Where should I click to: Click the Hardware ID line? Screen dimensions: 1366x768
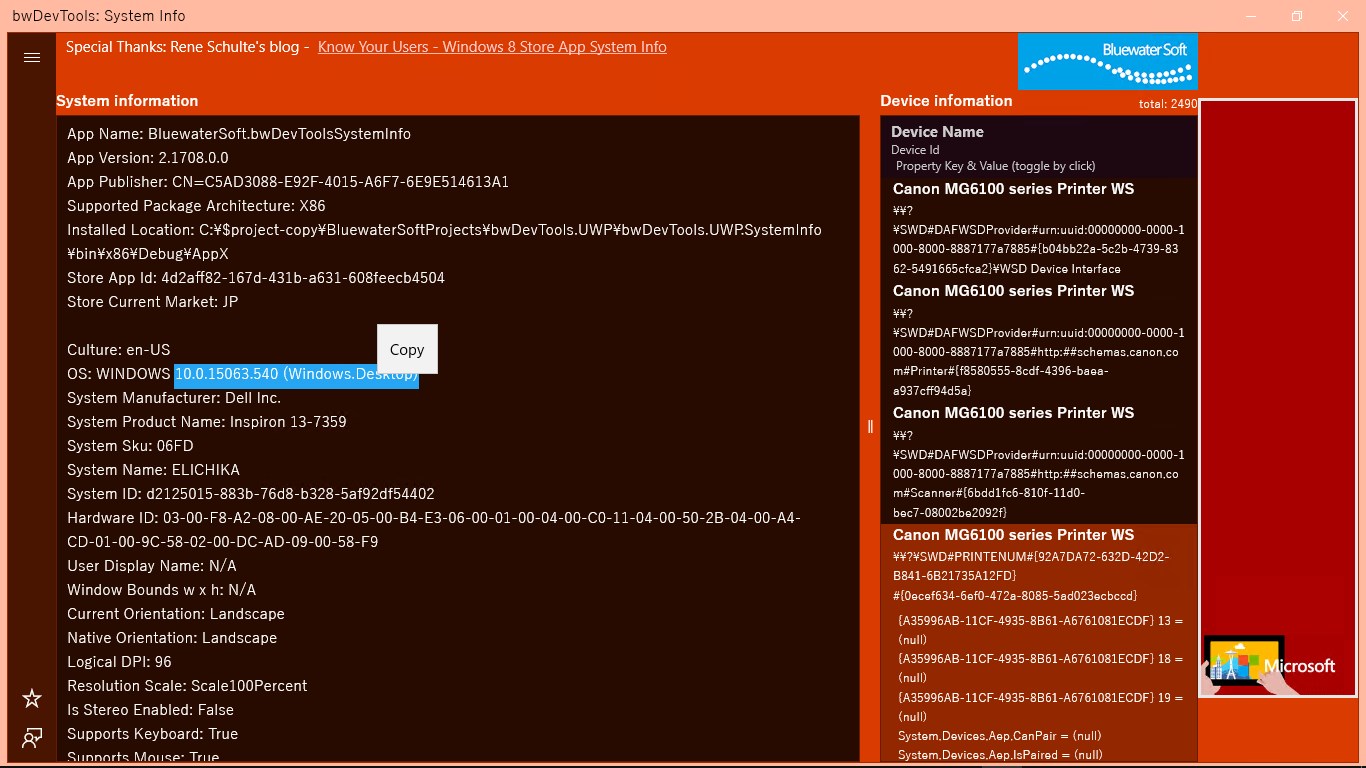434,530
